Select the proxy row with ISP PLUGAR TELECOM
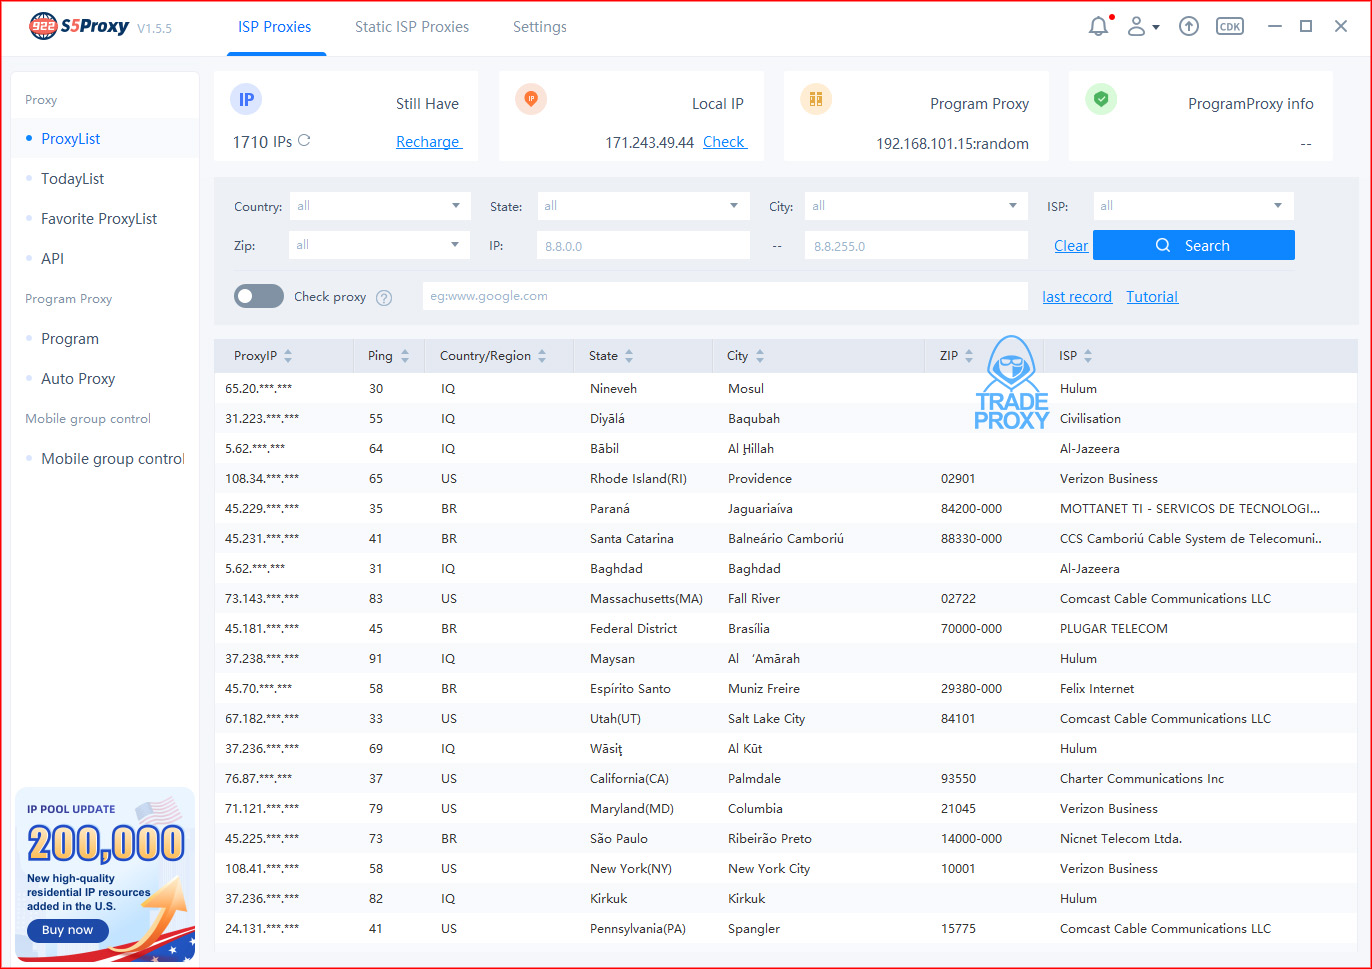Screen dimensions: 1372x969 coord(786,628)
